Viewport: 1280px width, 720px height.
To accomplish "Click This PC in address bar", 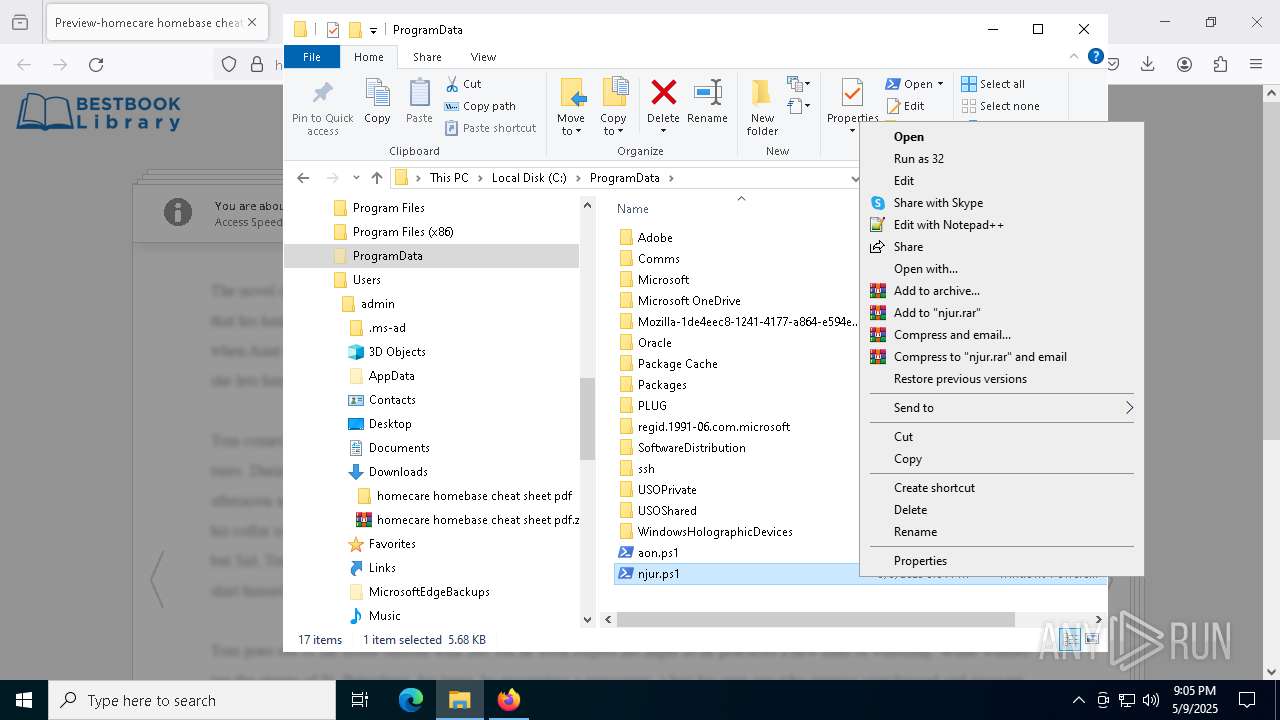I will 449,178.
